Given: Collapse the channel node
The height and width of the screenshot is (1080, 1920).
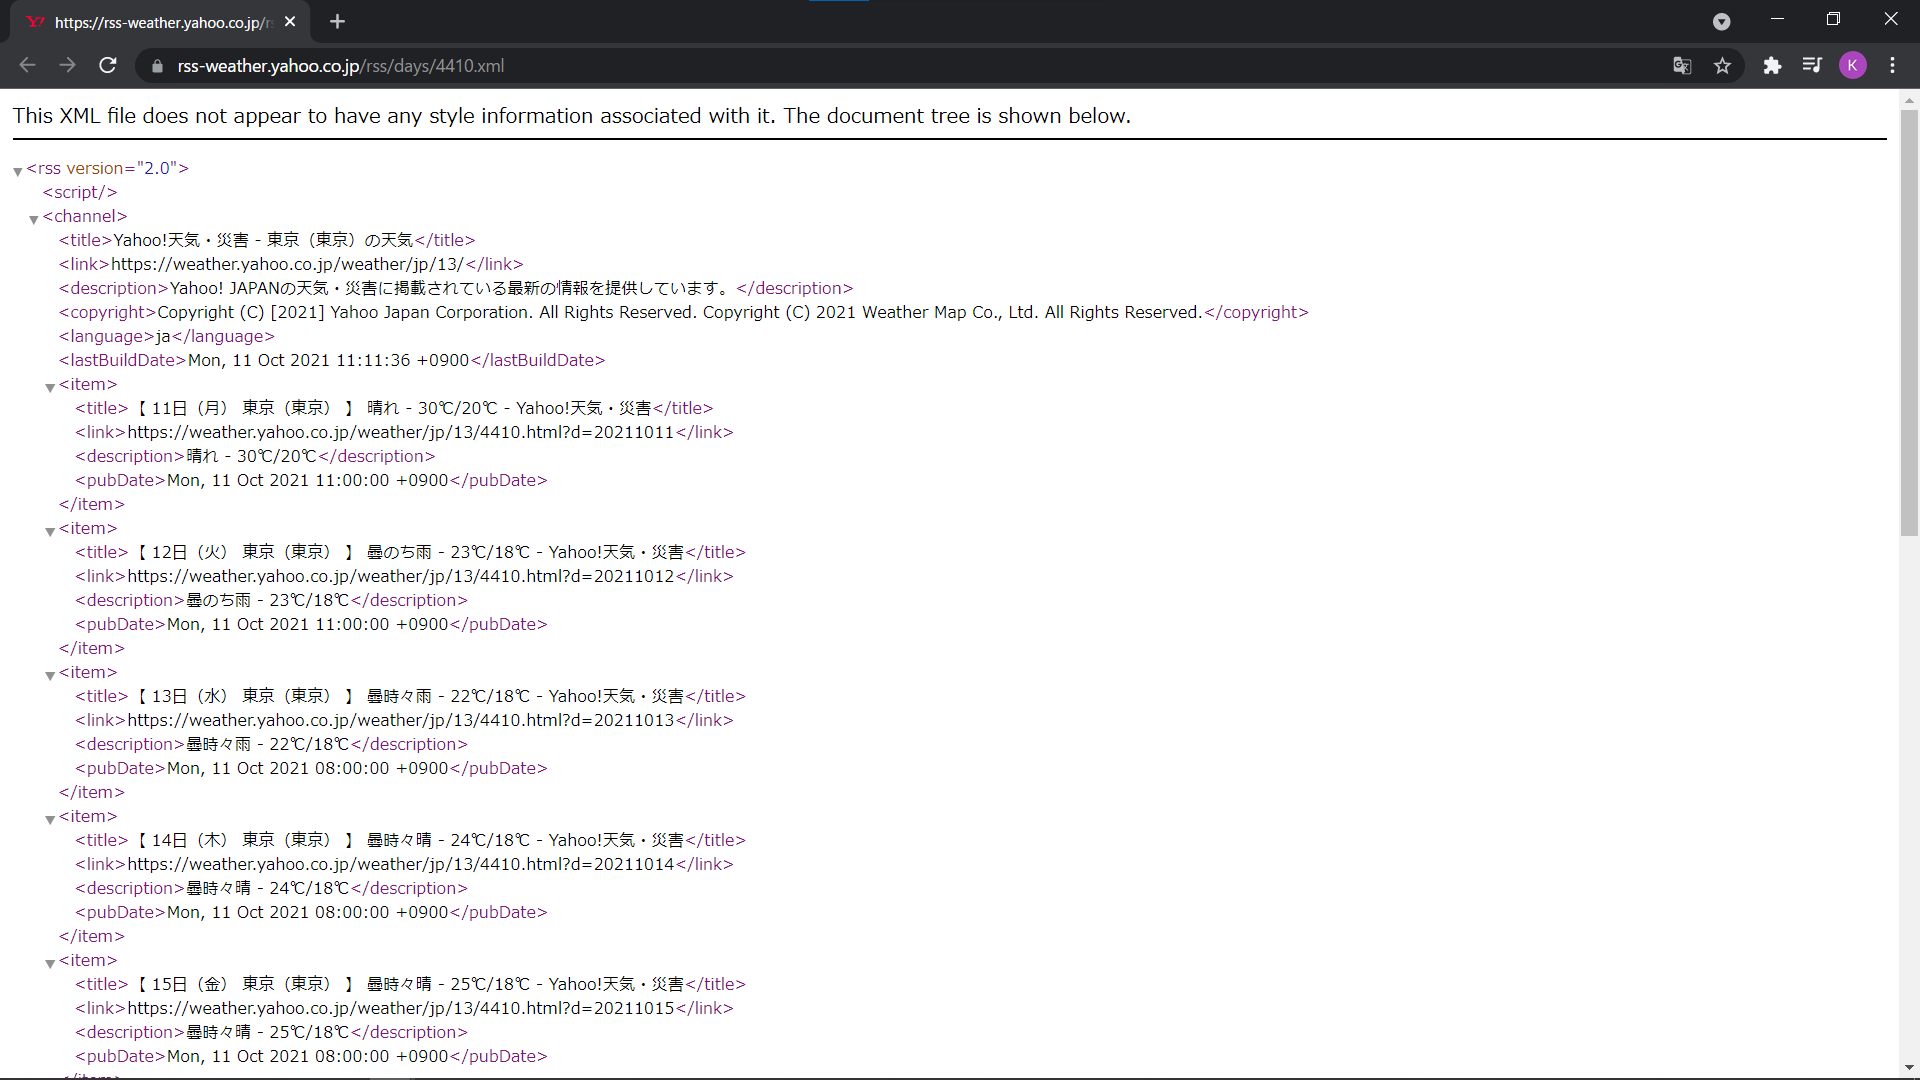Looking at the screenshot, I should [34, 219].
